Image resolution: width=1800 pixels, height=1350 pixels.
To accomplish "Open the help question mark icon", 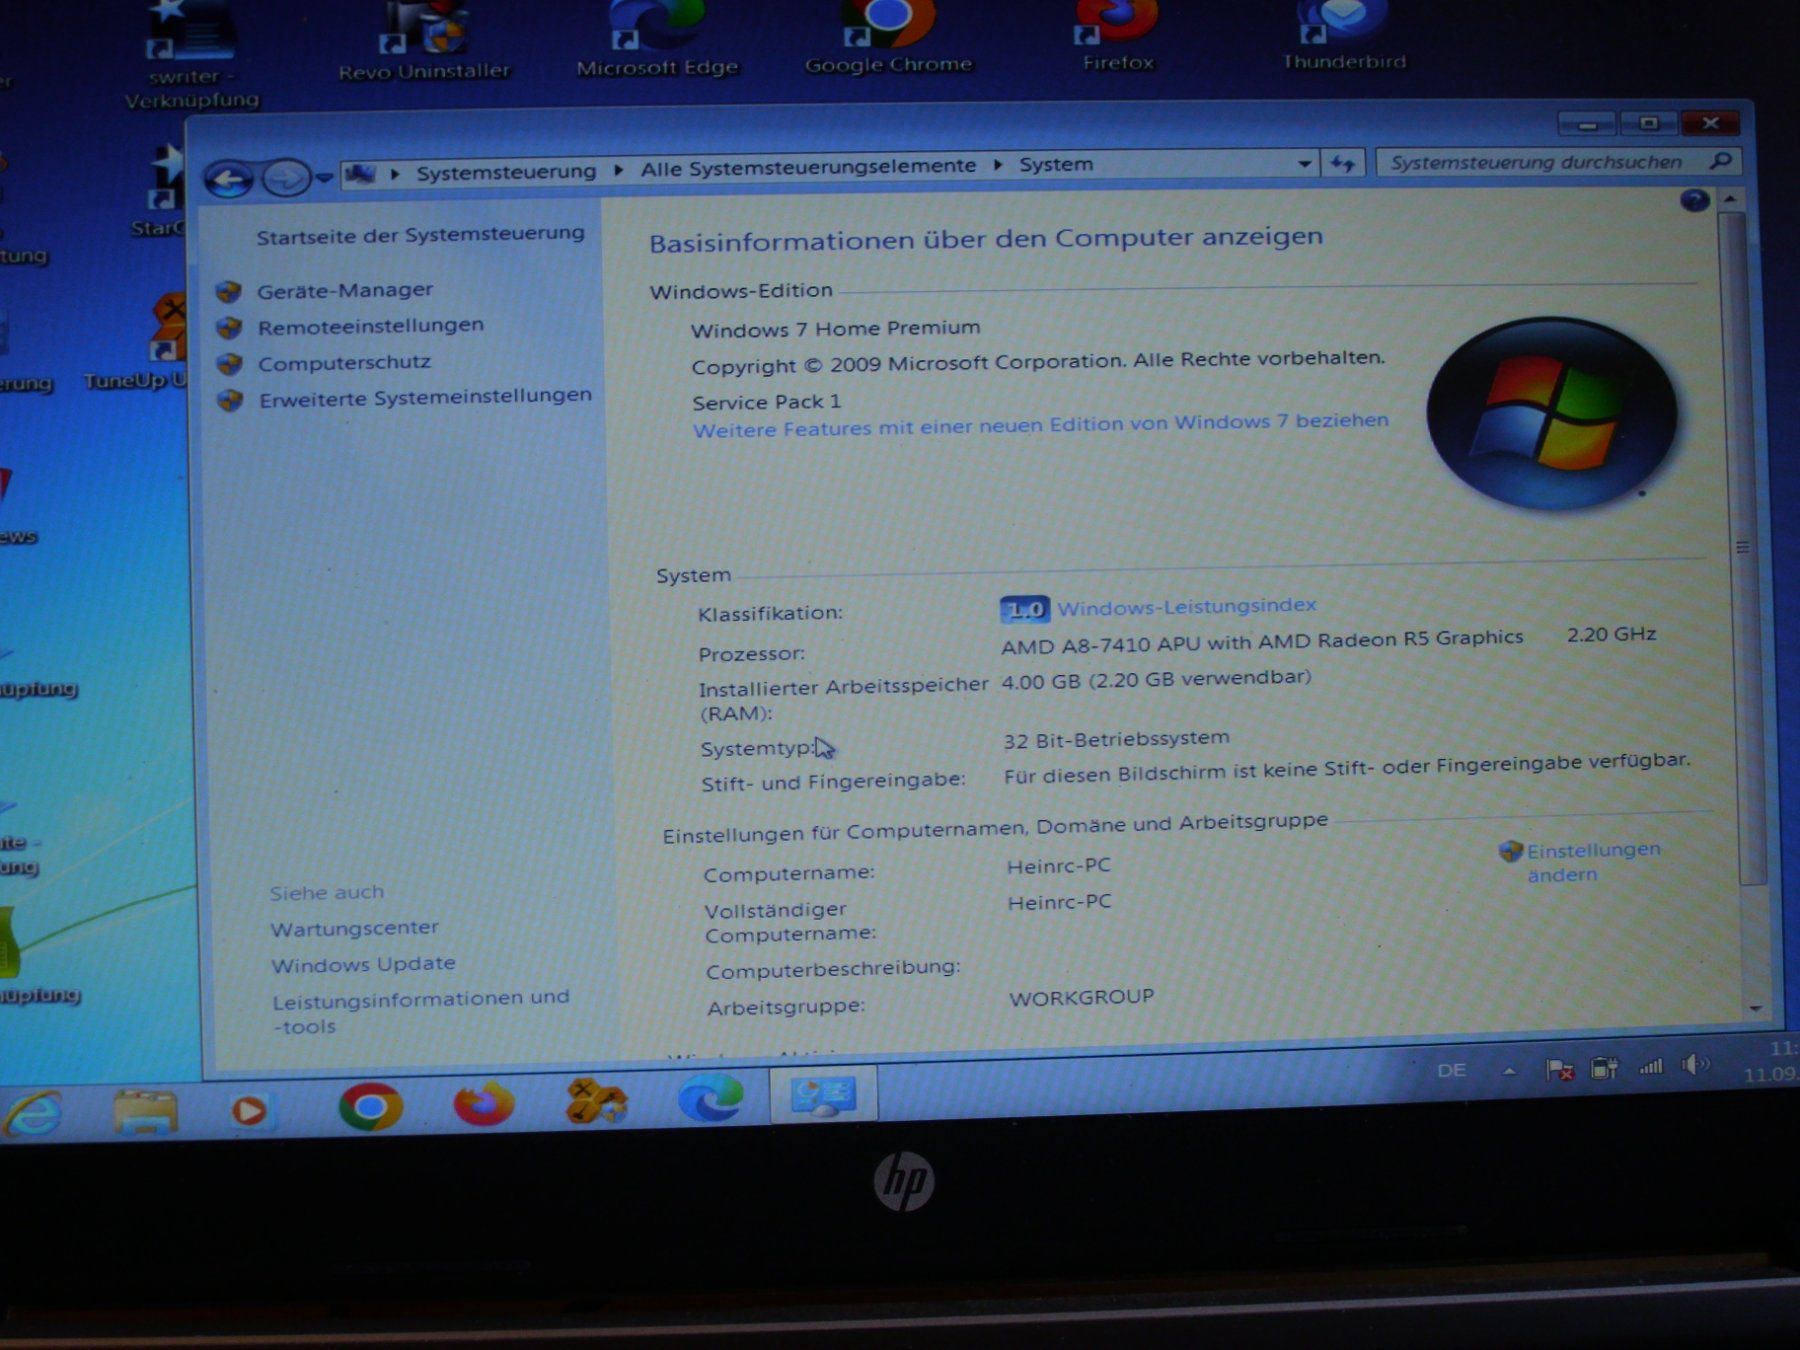I will click(1694, 201).
